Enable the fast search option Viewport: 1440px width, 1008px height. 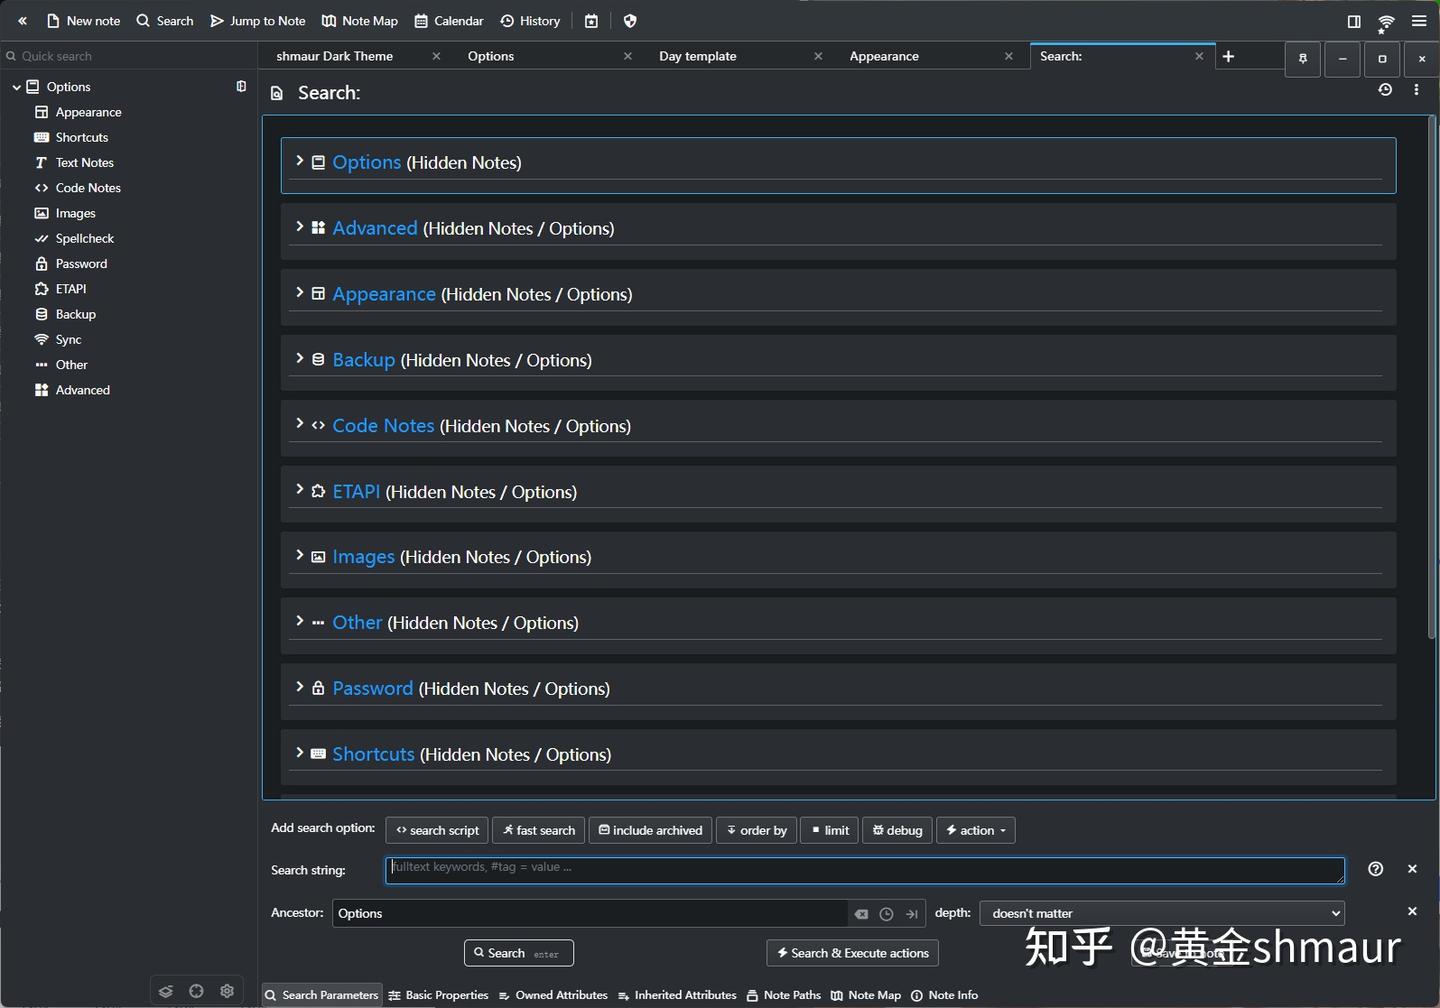click(x=538, y=830)
